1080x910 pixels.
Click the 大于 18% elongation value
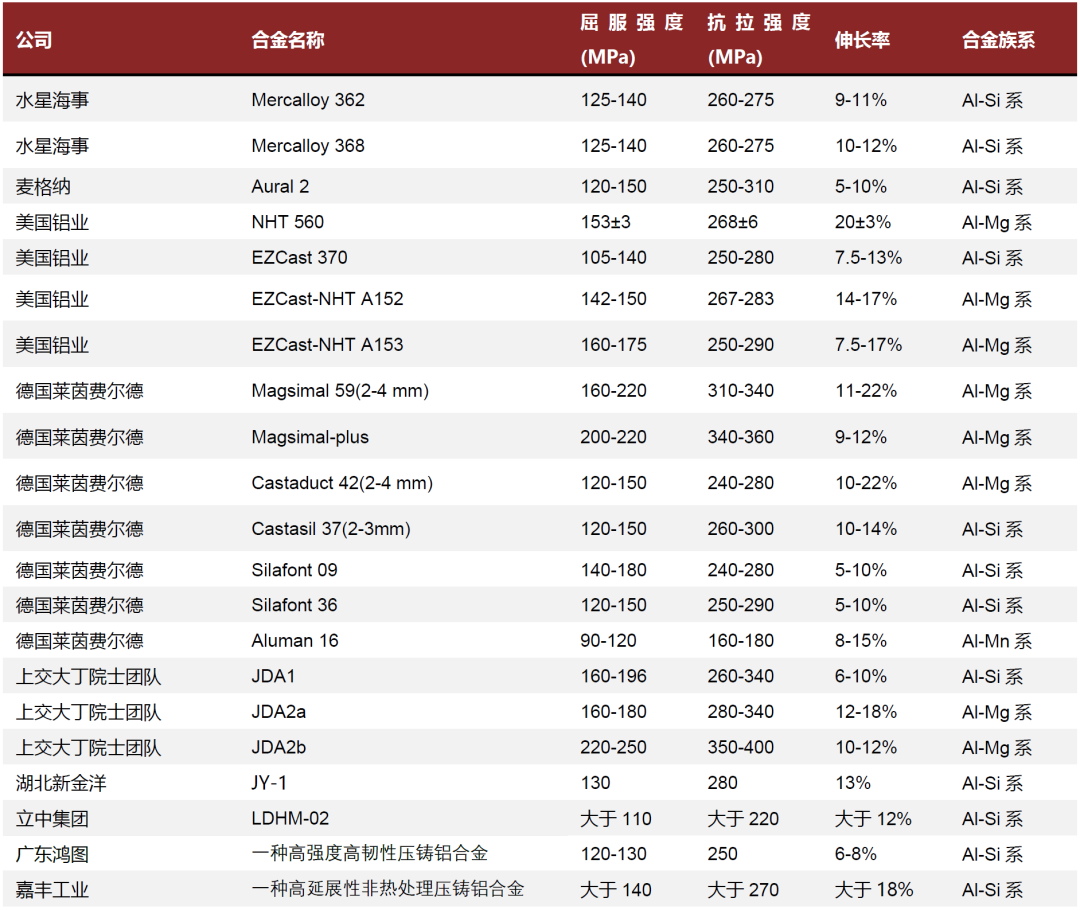pyautogui.click(x=873, y=890)
